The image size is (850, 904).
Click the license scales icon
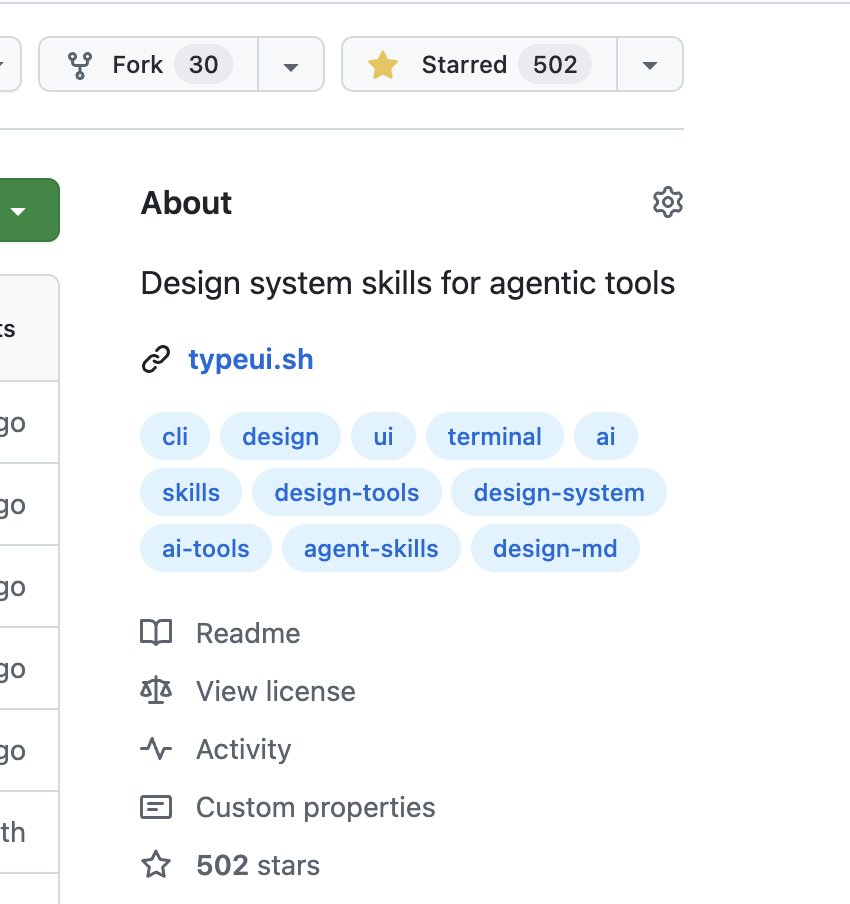156,691
